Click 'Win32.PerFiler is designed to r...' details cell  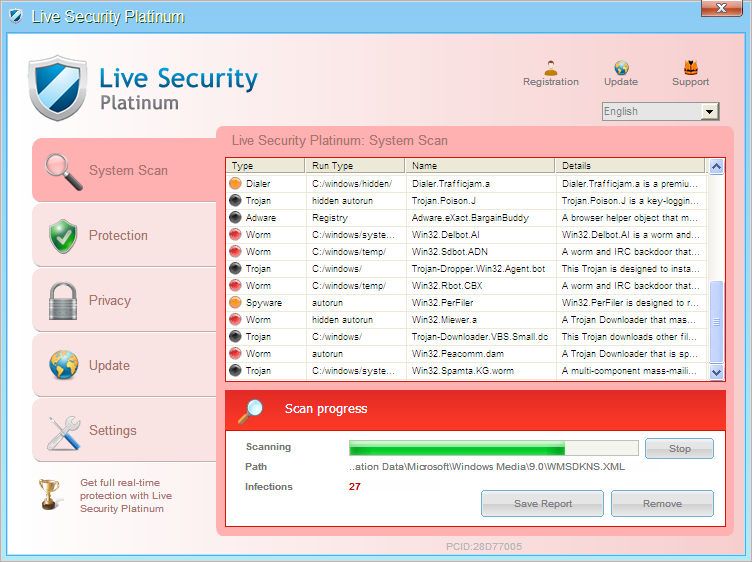(x=630, y=303)
